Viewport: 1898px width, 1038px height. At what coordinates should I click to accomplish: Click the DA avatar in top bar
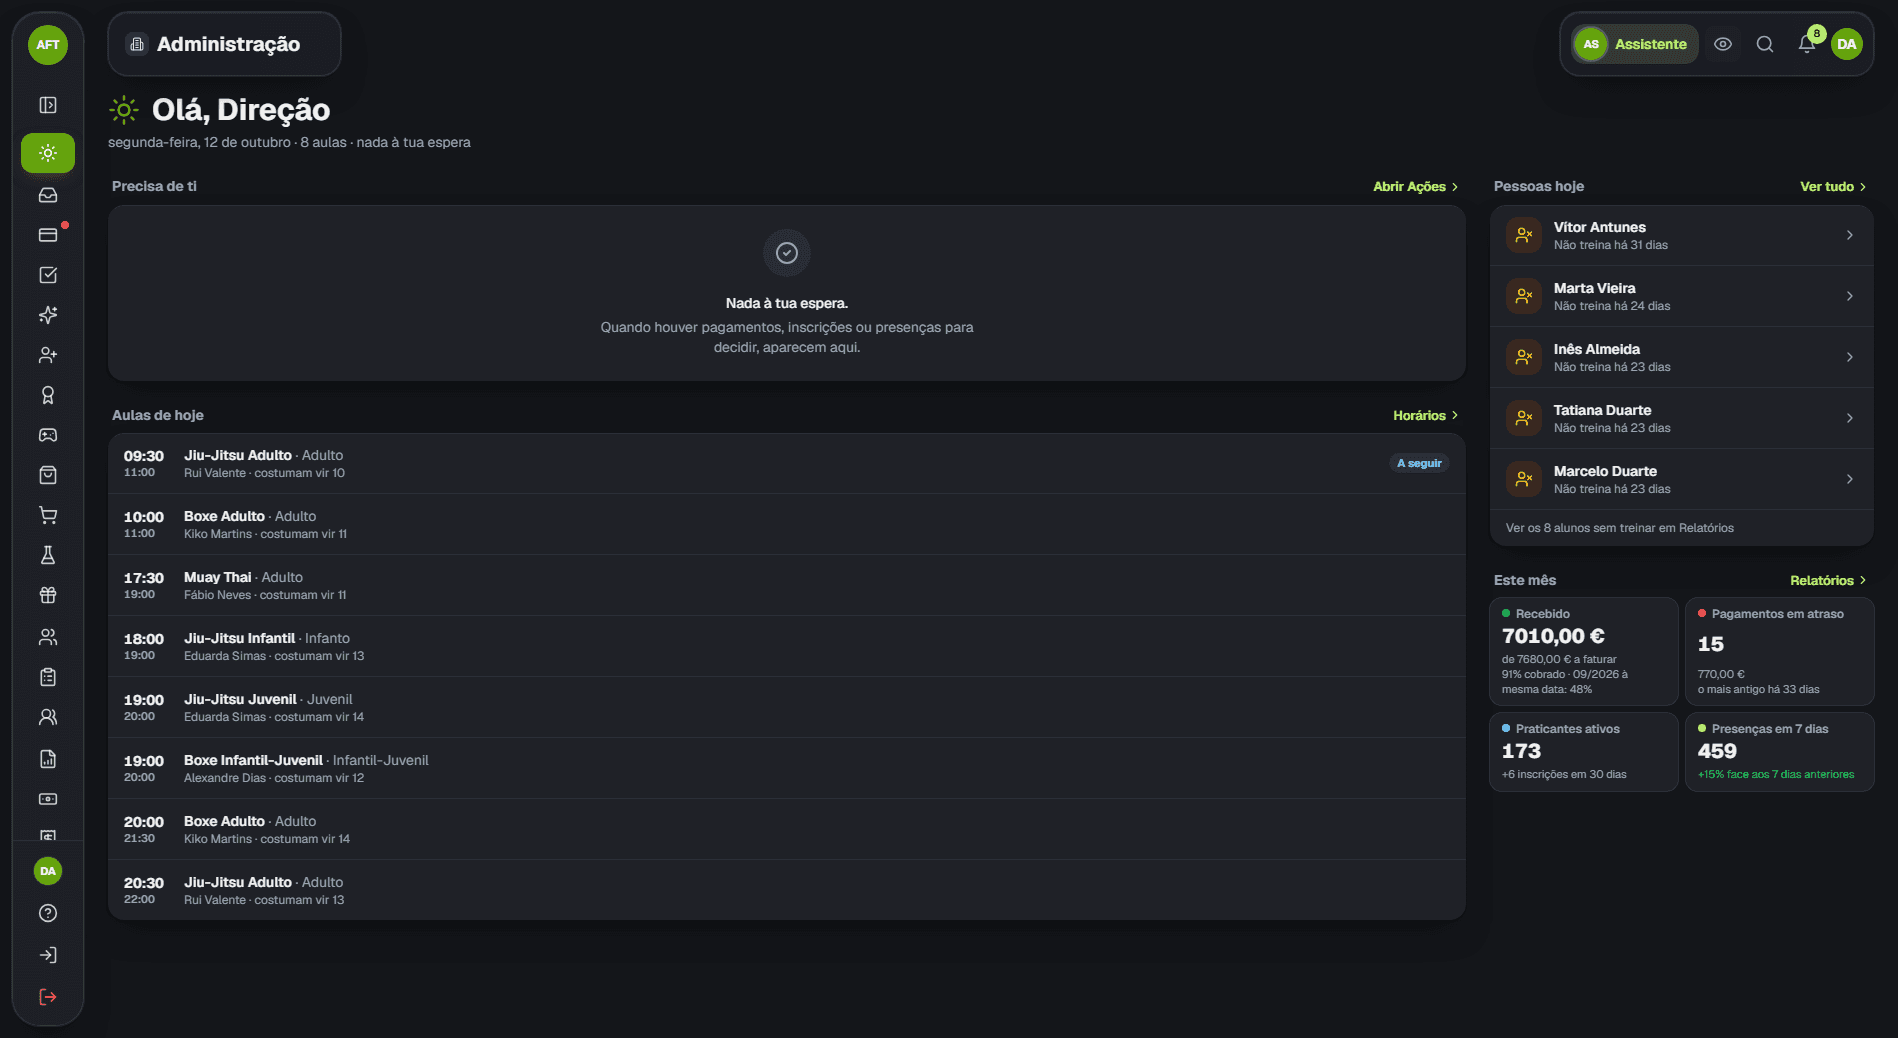(1847, 44)
